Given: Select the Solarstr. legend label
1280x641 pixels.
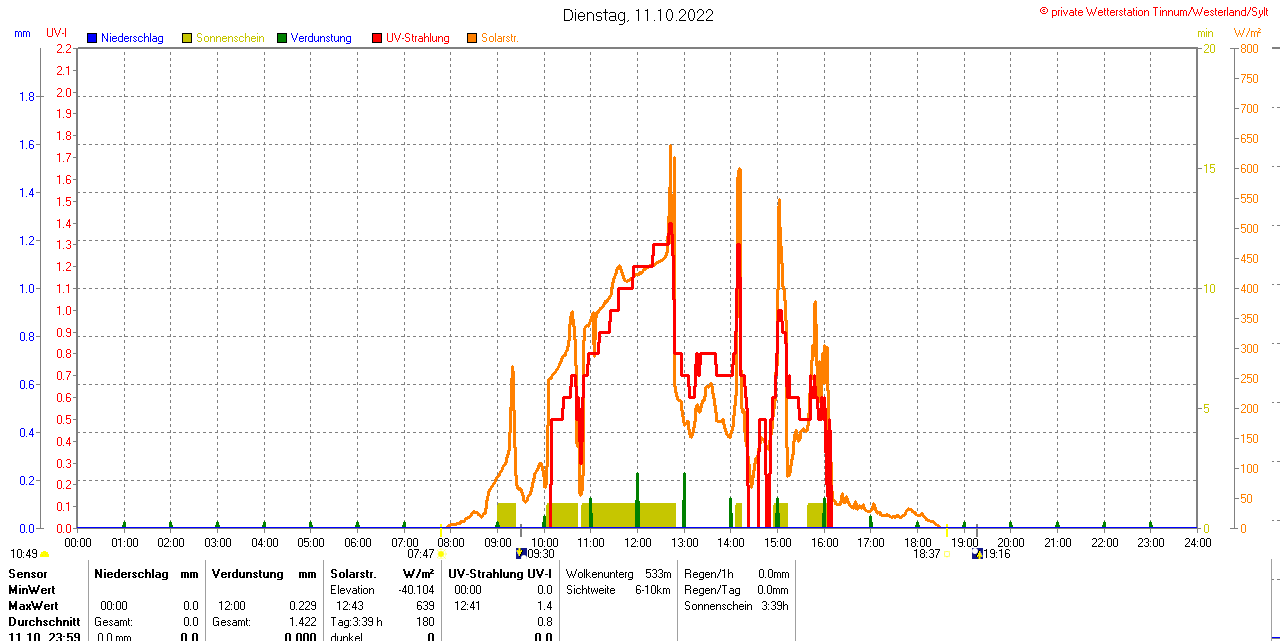Looking at the screenshot, I should click(499, 38).
